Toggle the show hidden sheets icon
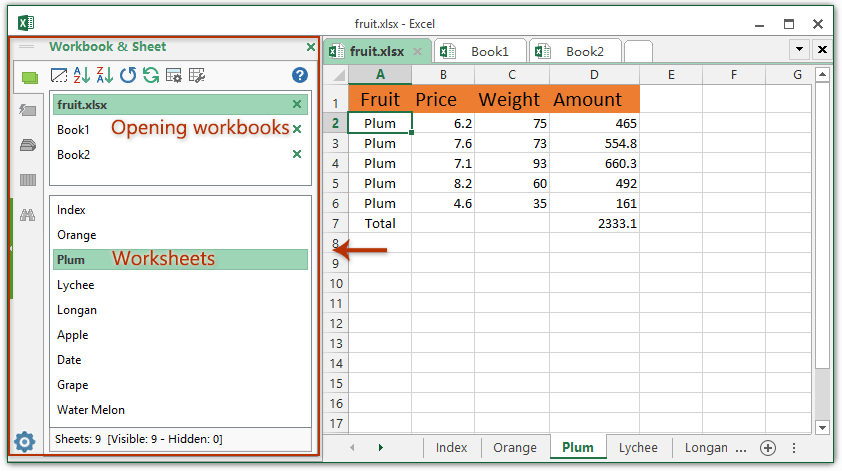Screen dimensions: 842x472 click(x=60, y=75)
